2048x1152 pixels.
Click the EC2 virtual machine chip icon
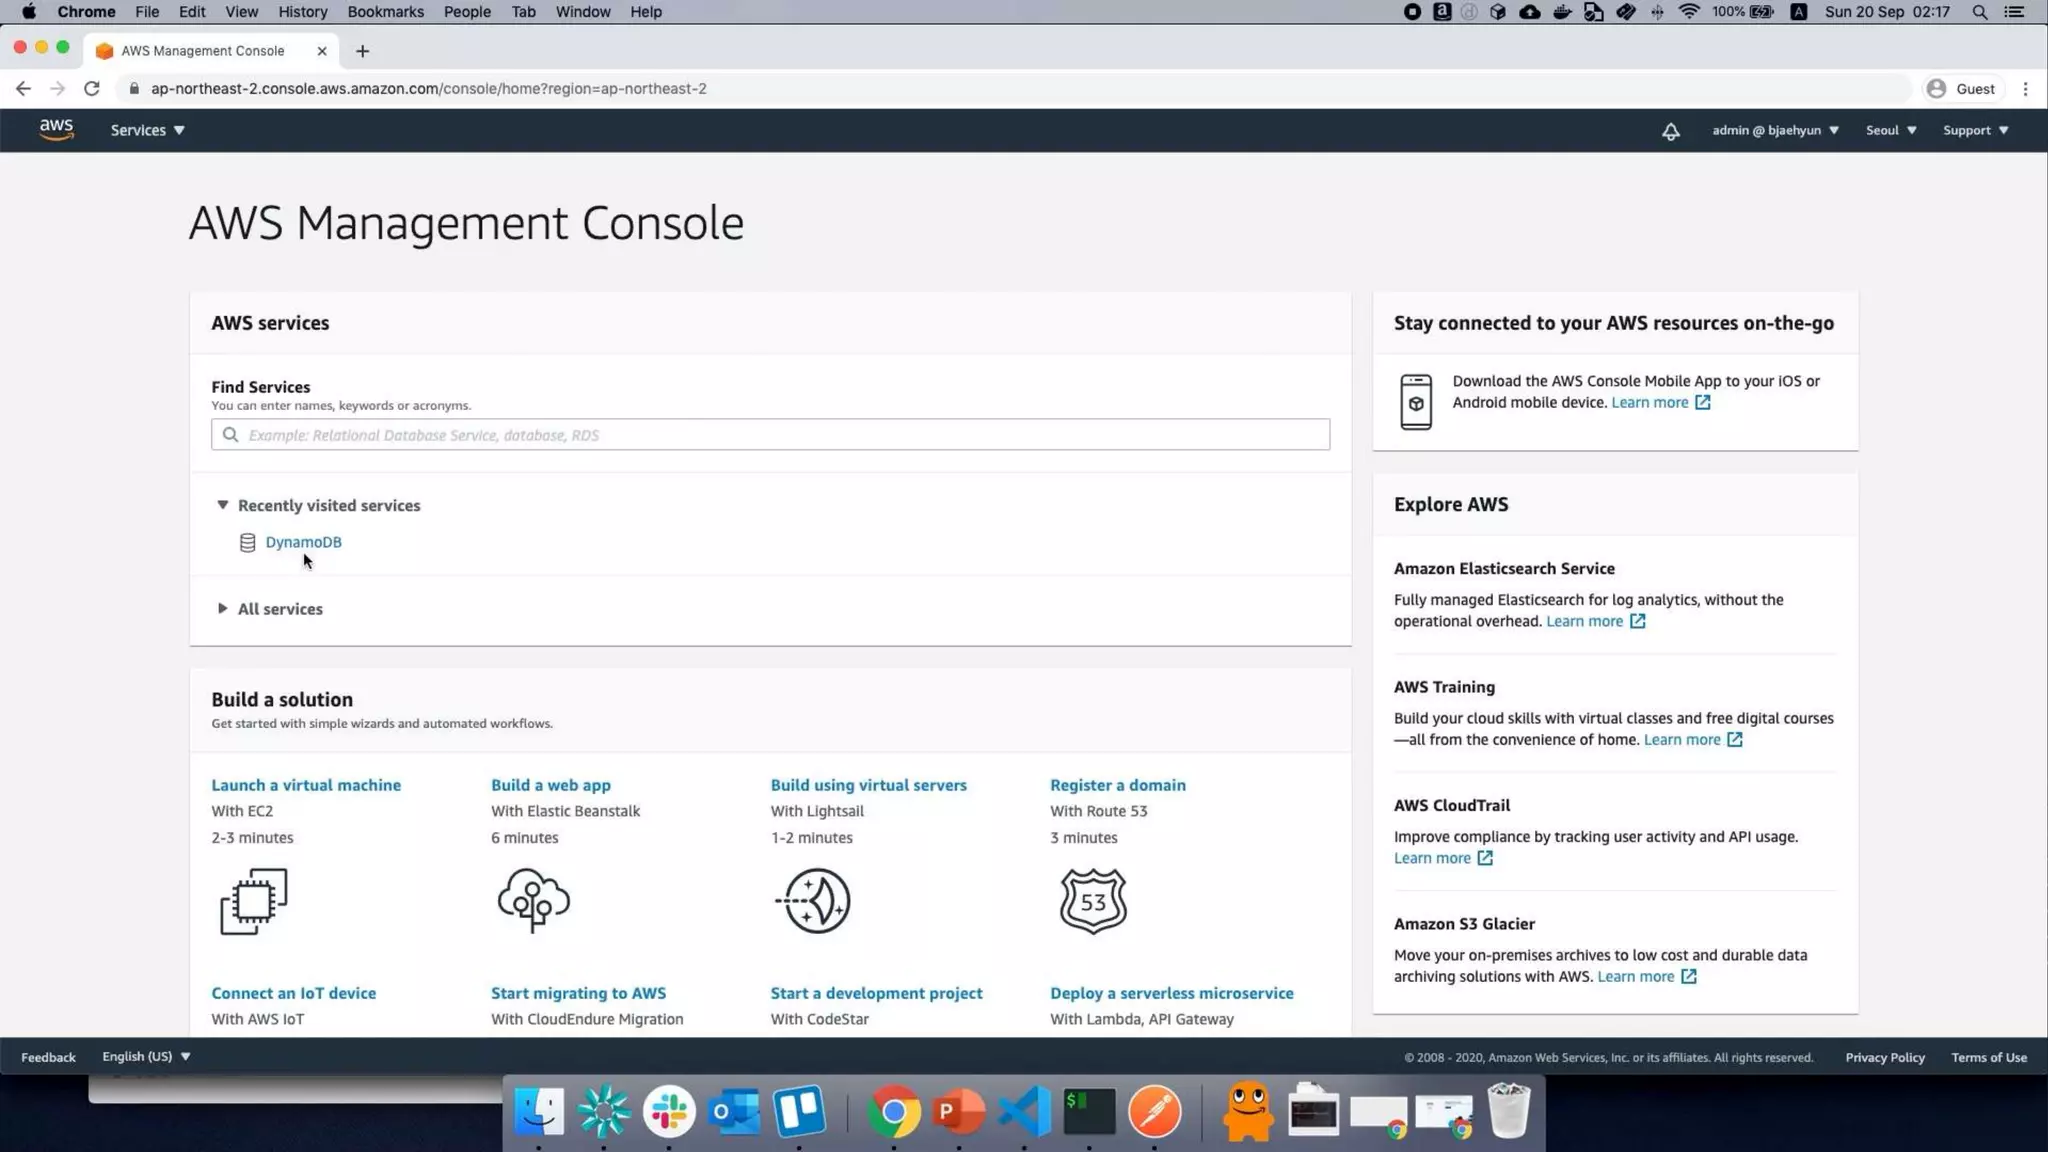(254, 901)
